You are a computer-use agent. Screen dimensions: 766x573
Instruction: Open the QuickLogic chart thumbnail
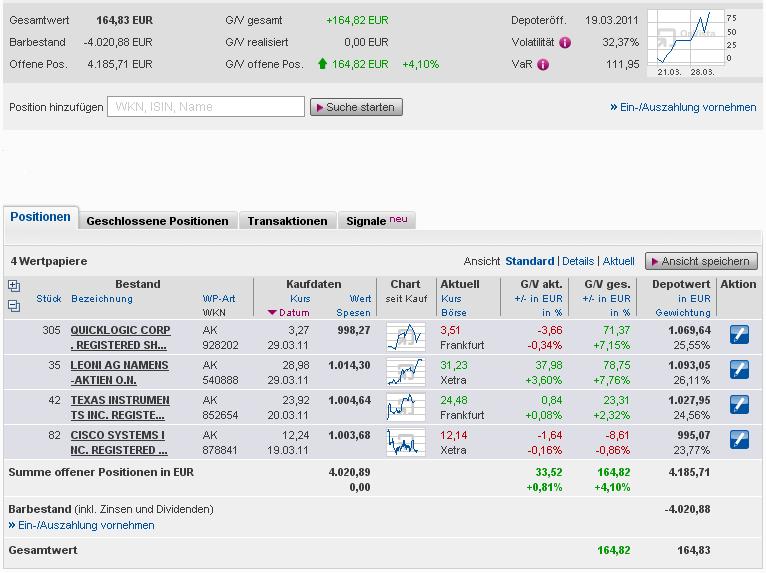405,336
